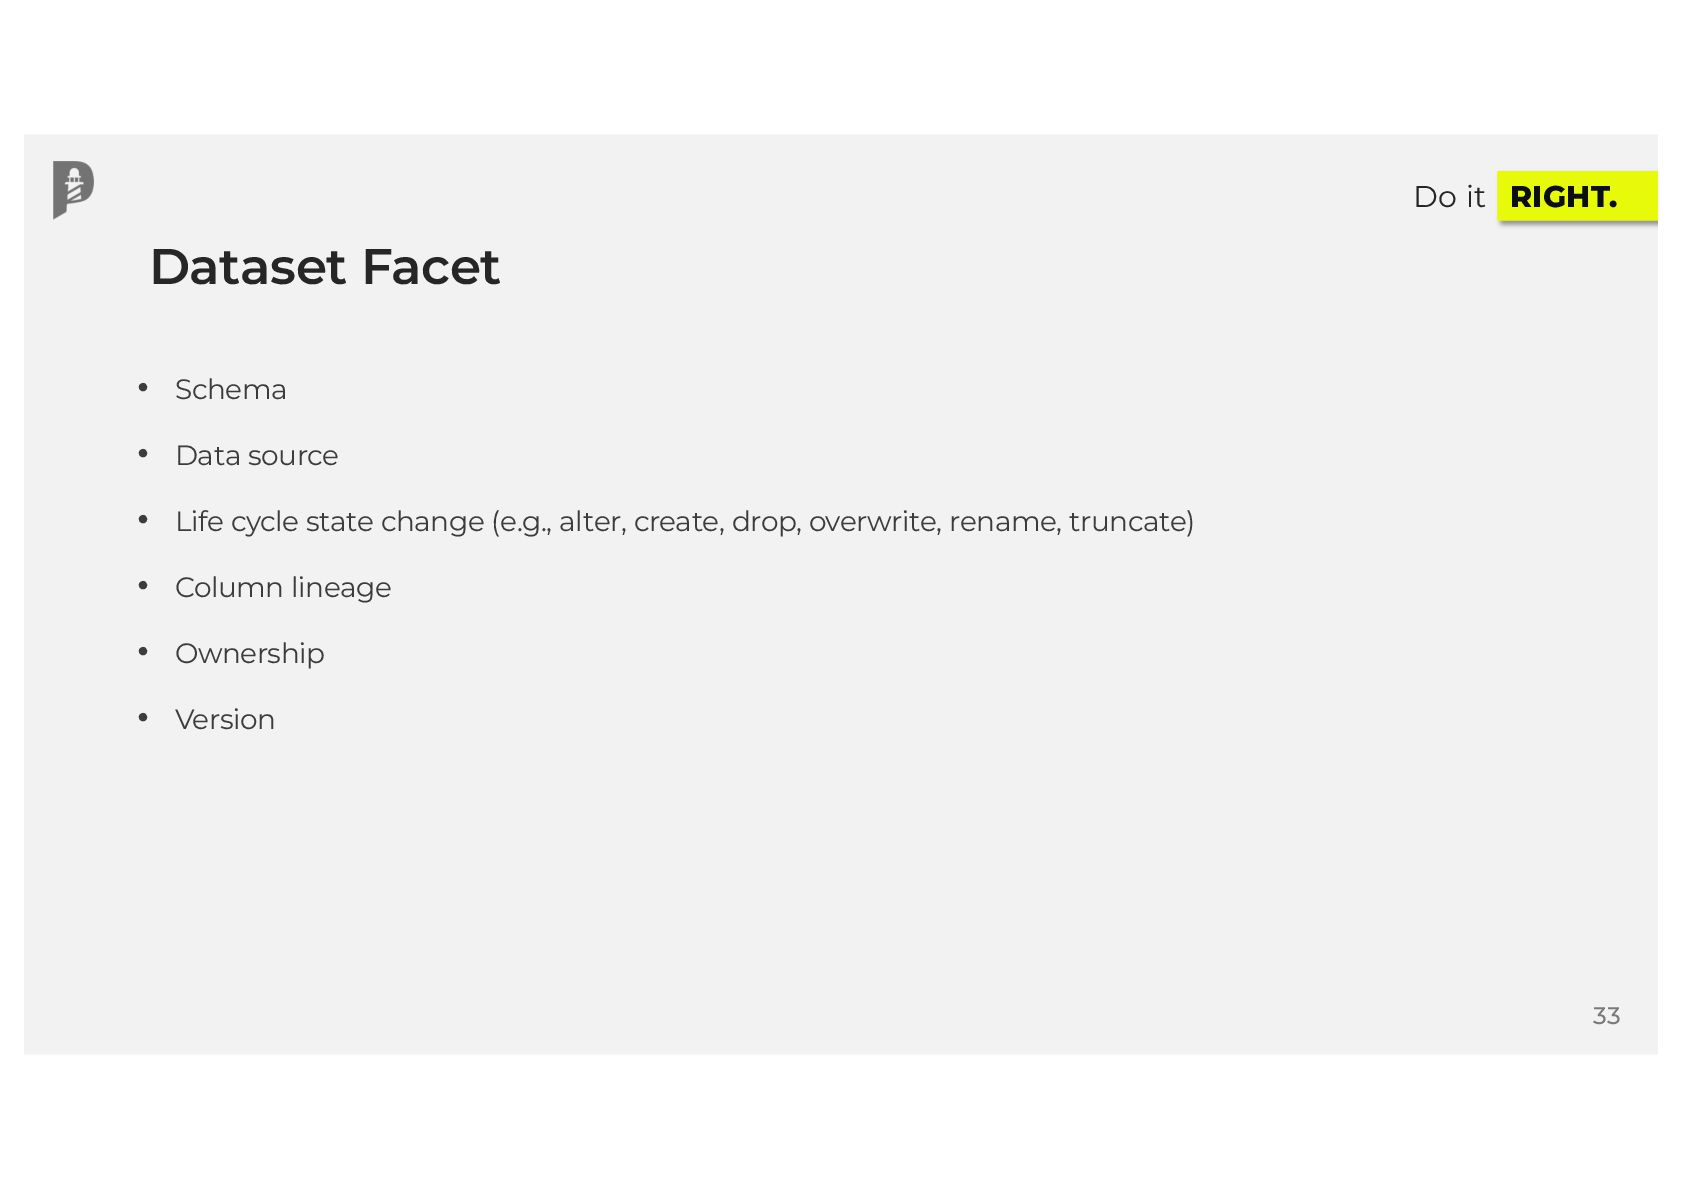The image size is (1684, 1191).
Task: Click the Ownership bullet item
Action: click(x=249, y=654)
